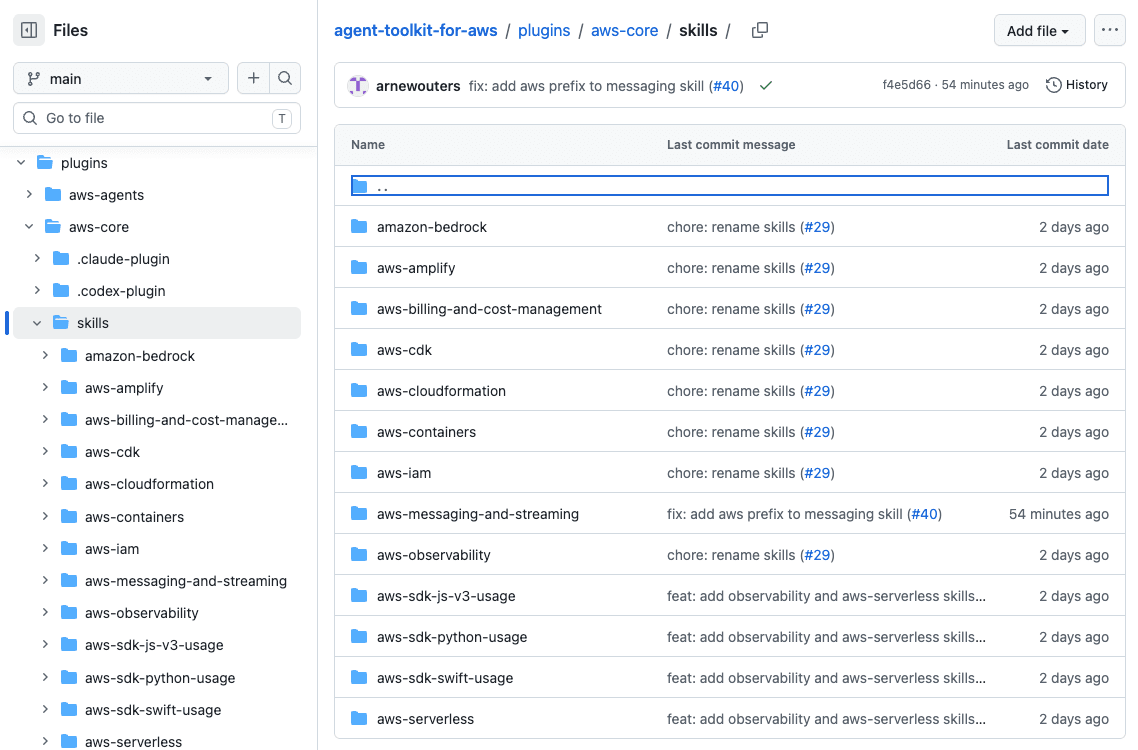Expand aws-observability chevron in file tree

tap(45, 613)
